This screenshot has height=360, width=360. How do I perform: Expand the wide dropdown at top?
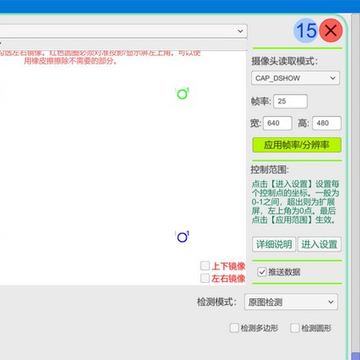(123, 31)
